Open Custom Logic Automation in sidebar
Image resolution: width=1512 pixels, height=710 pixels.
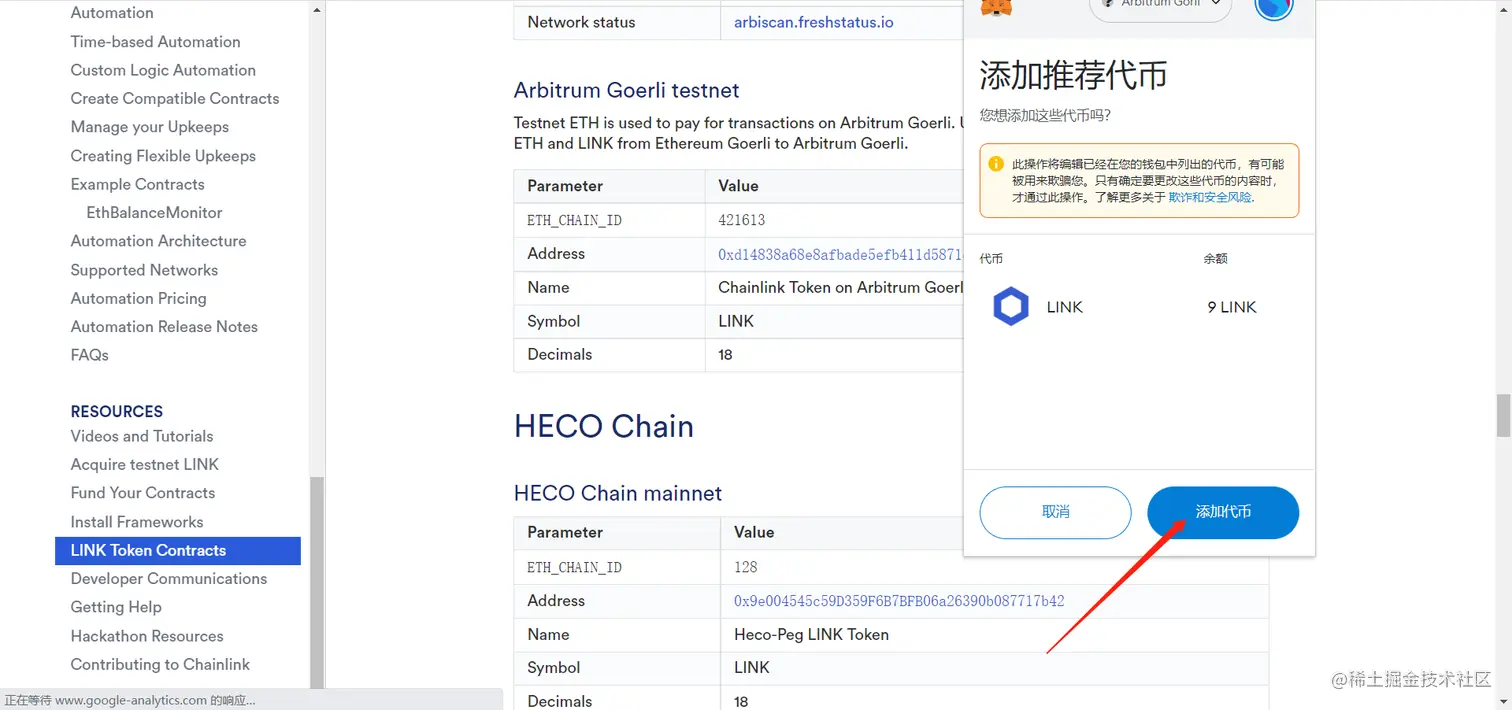click(x=163, y=70)
